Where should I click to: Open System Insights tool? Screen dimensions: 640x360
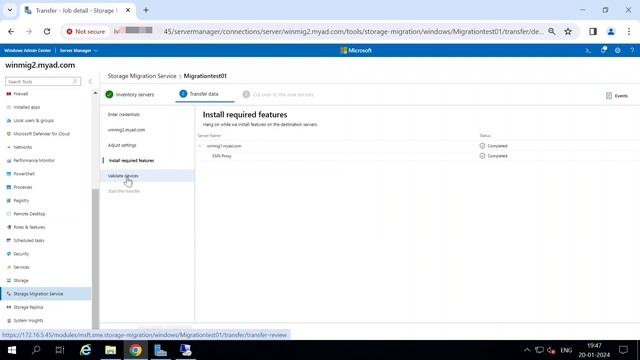point(28,321)
